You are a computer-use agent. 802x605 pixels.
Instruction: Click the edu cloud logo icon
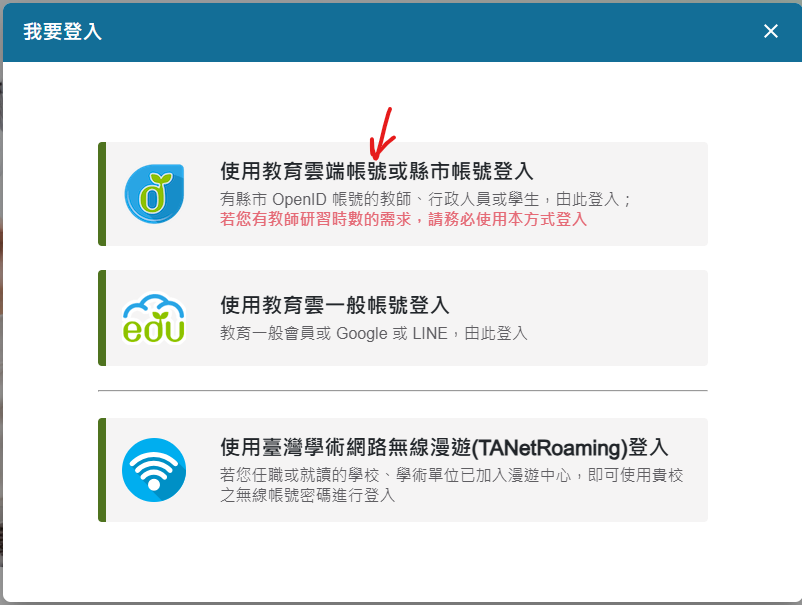tap(154, 318)
